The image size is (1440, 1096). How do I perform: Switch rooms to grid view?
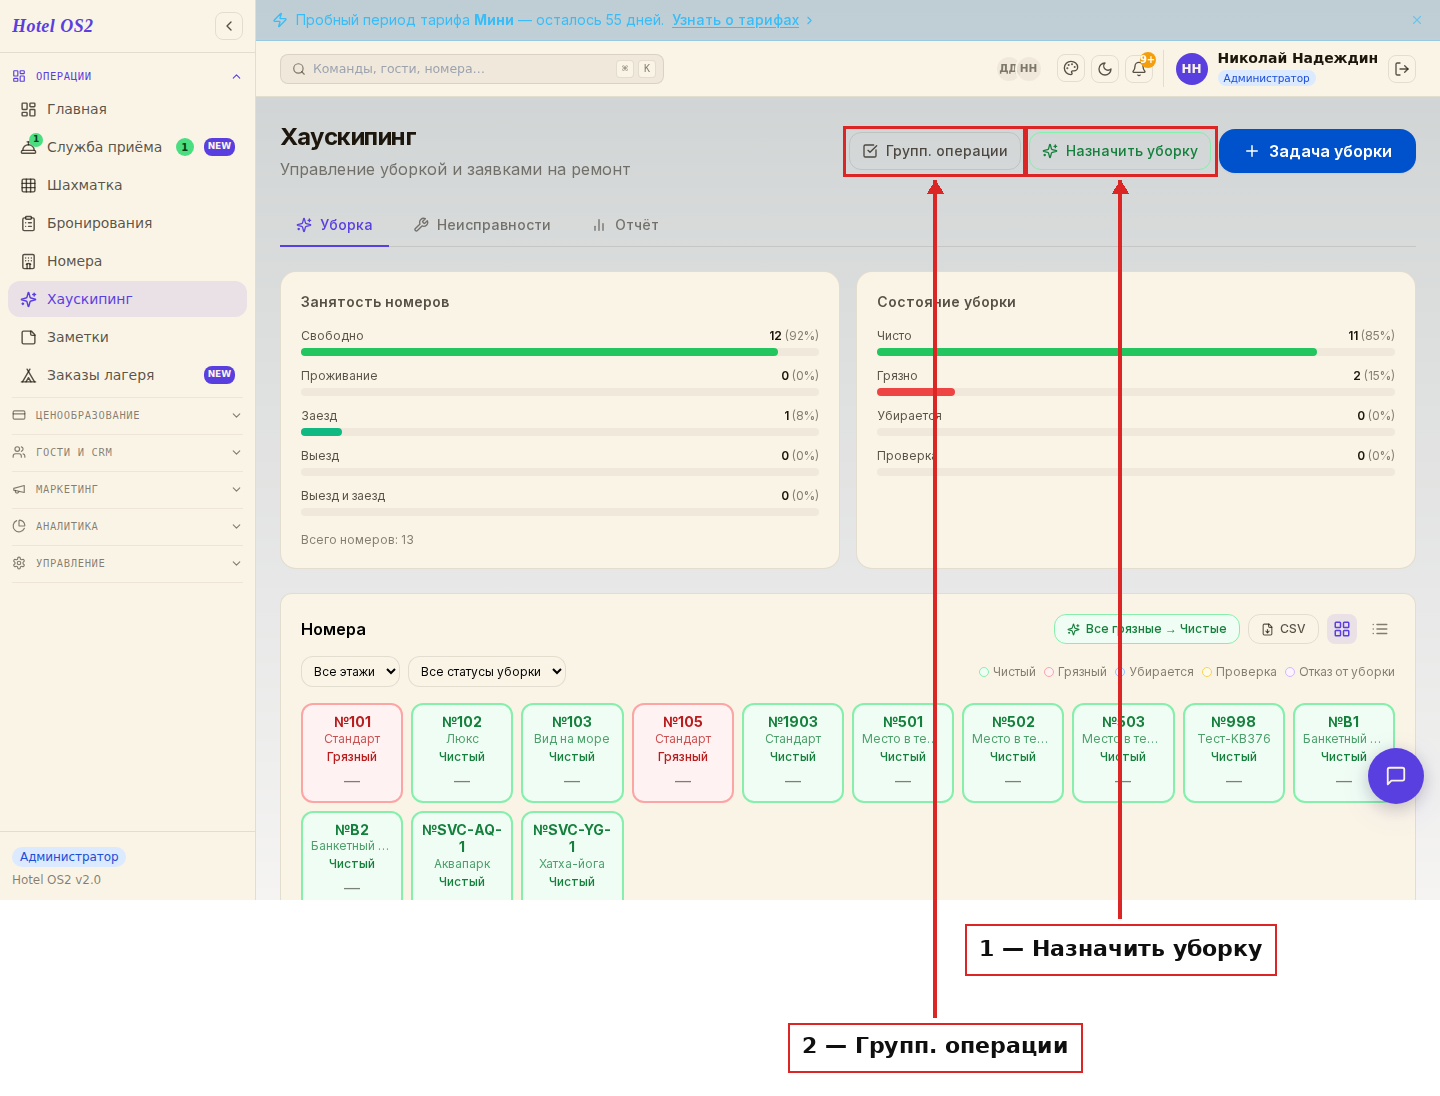(x=1342, y=629)
